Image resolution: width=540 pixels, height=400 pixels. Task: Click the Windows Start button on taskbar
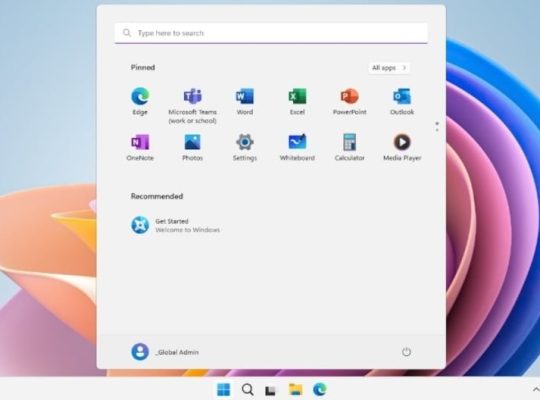point(224,390)
